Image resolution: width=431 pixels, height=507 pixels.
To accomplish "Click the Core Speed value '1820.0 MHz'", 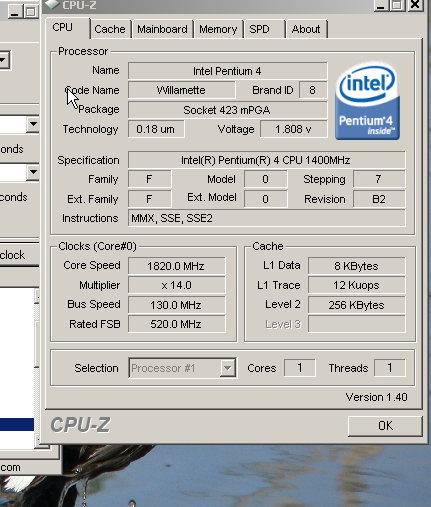I will (176, 266).
